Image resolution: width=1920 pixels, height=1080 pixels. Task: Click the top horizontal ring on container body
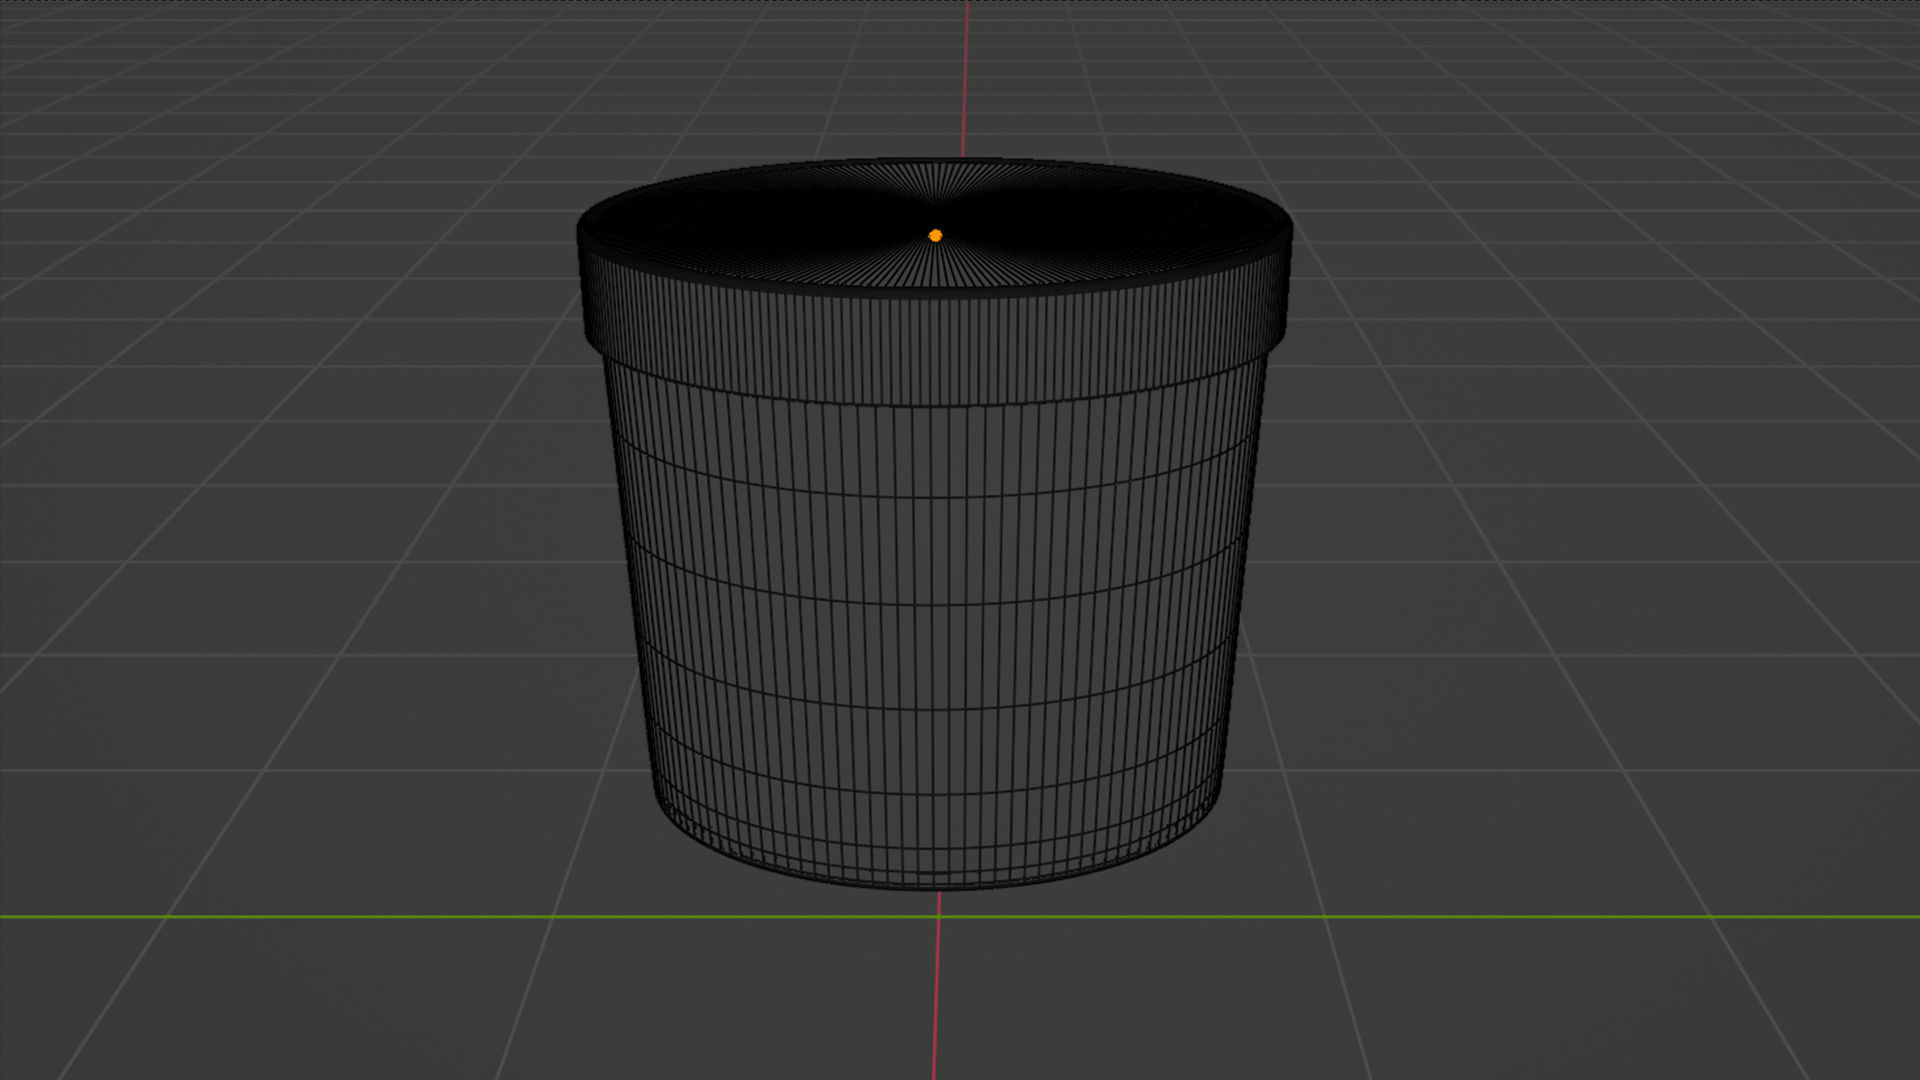point(935,497)
